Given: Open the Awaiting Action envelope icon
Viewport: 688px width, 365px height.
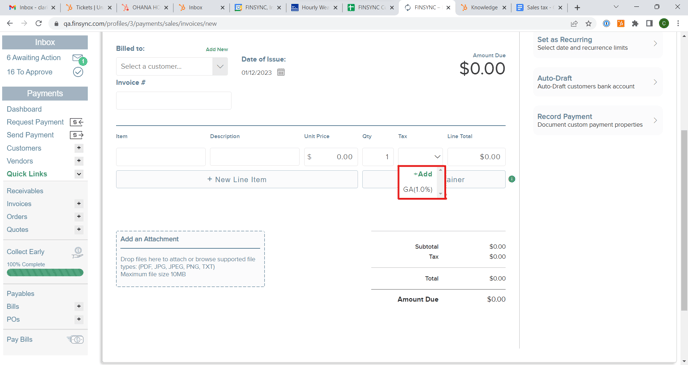Looking at the screenshot, I should tap(79, 59).
